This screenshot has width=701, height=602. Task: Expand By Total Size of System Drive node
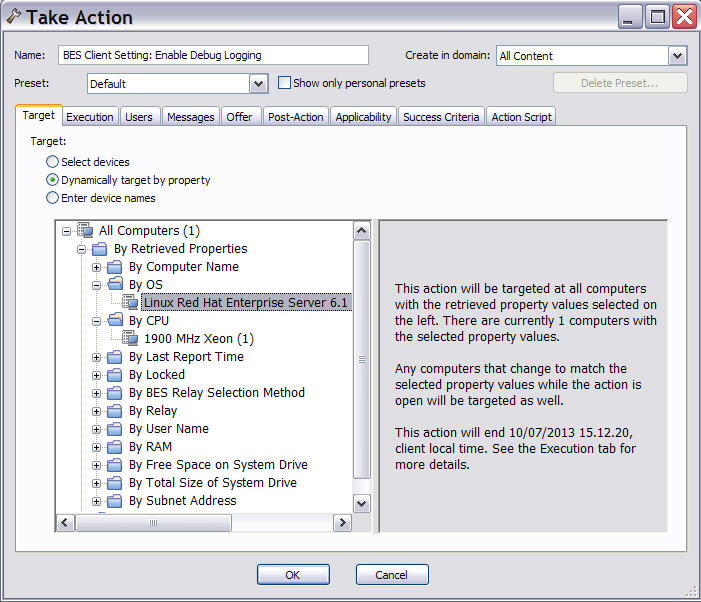pos(97,483)
